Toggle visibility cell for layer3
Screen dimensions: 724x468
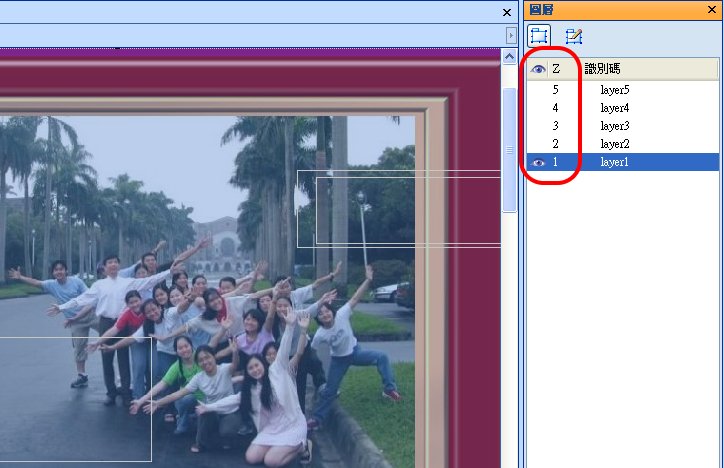538,126
